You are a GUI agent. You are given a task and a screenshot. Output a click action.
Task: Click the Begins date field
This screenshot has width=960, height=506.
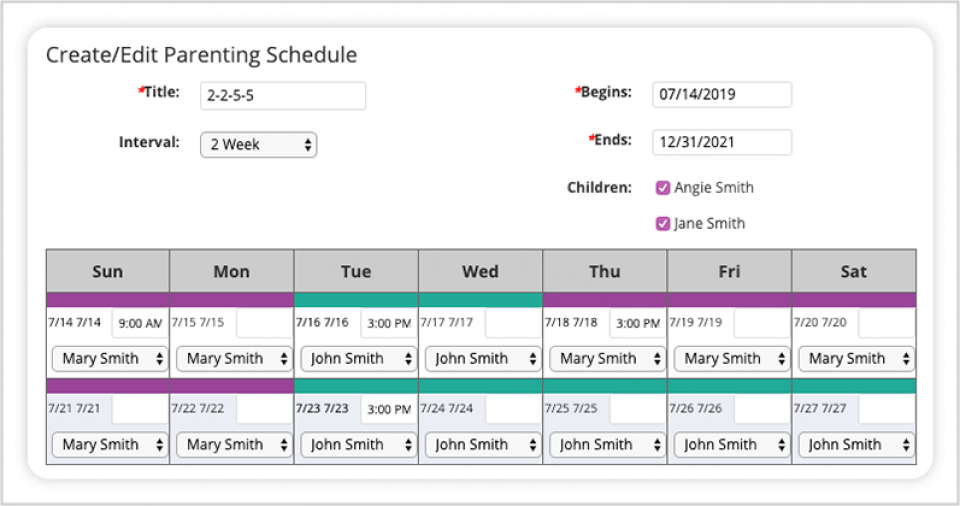click(721, 95)
